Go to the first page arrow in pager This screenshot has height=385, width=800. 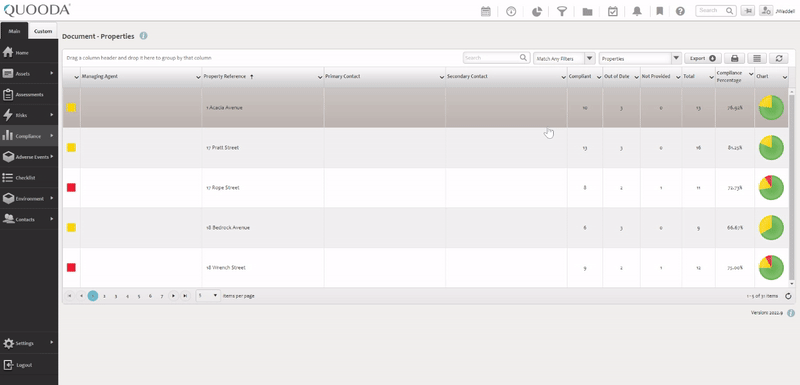point(70,296)
